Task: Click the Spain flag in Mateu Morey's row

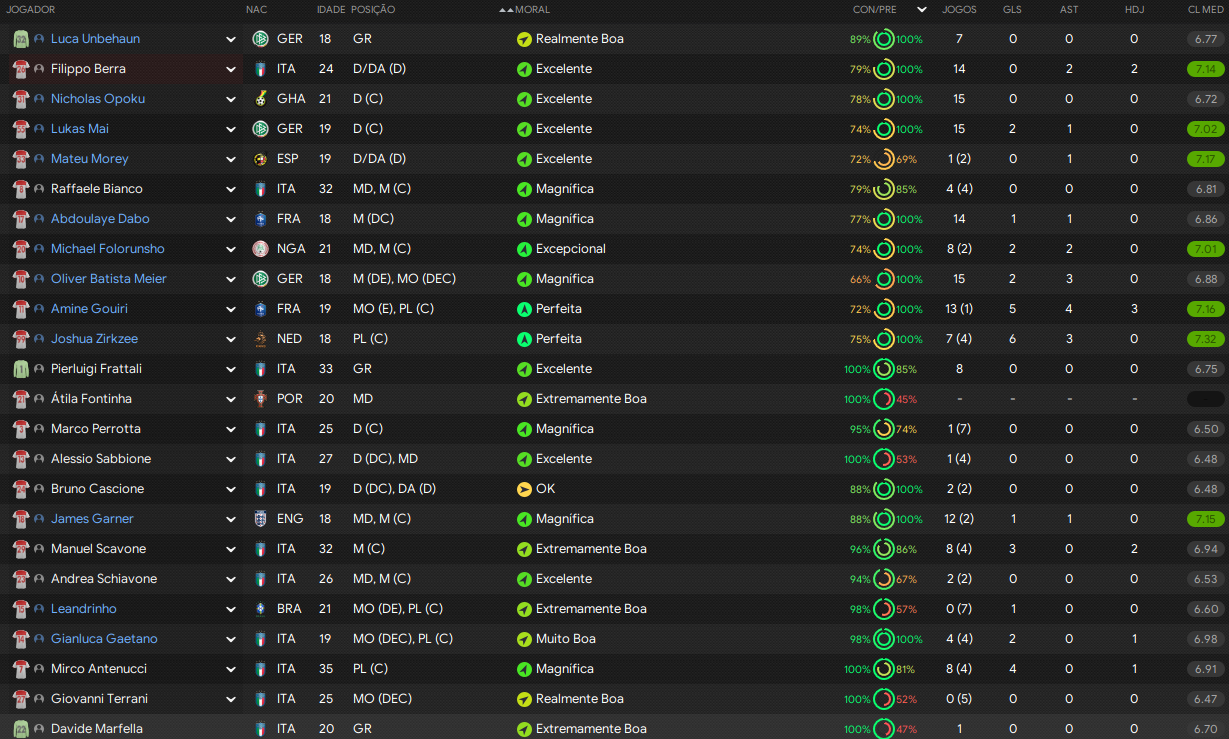Action: click(261, 159)
